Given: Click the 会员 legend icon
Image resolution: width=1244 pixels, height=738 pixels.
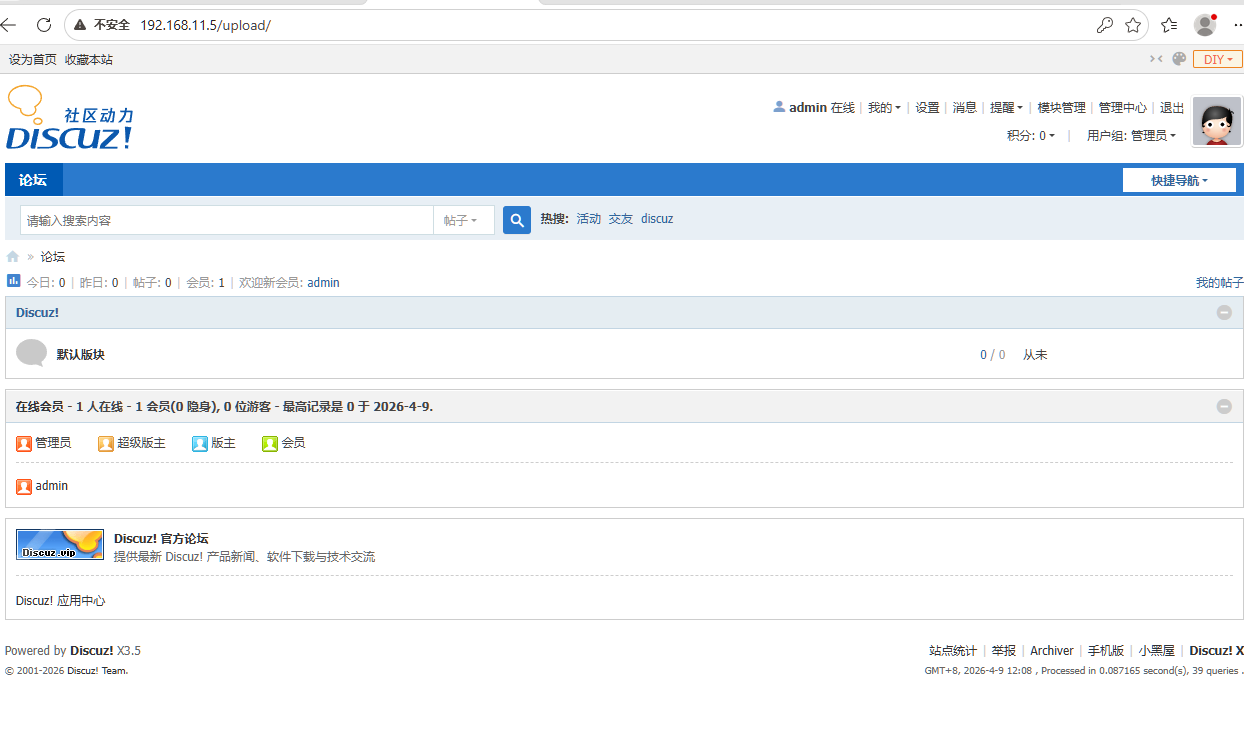Looking at the screenshot, I should (270, 443).
